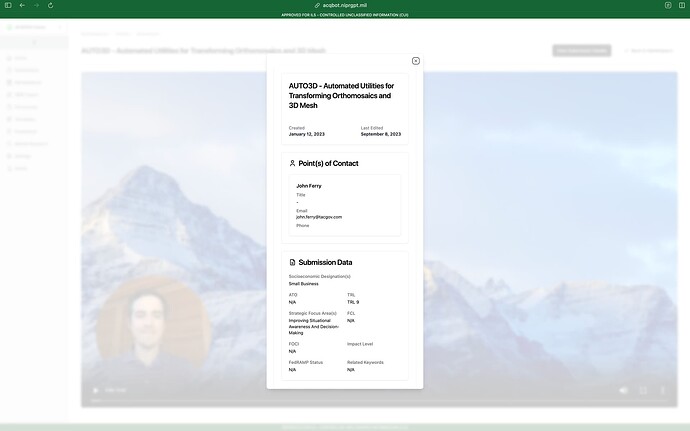The width and height of the screenshot is (690, 431).
Task: Click the "Last Edited" label
Action: (372, 128)
